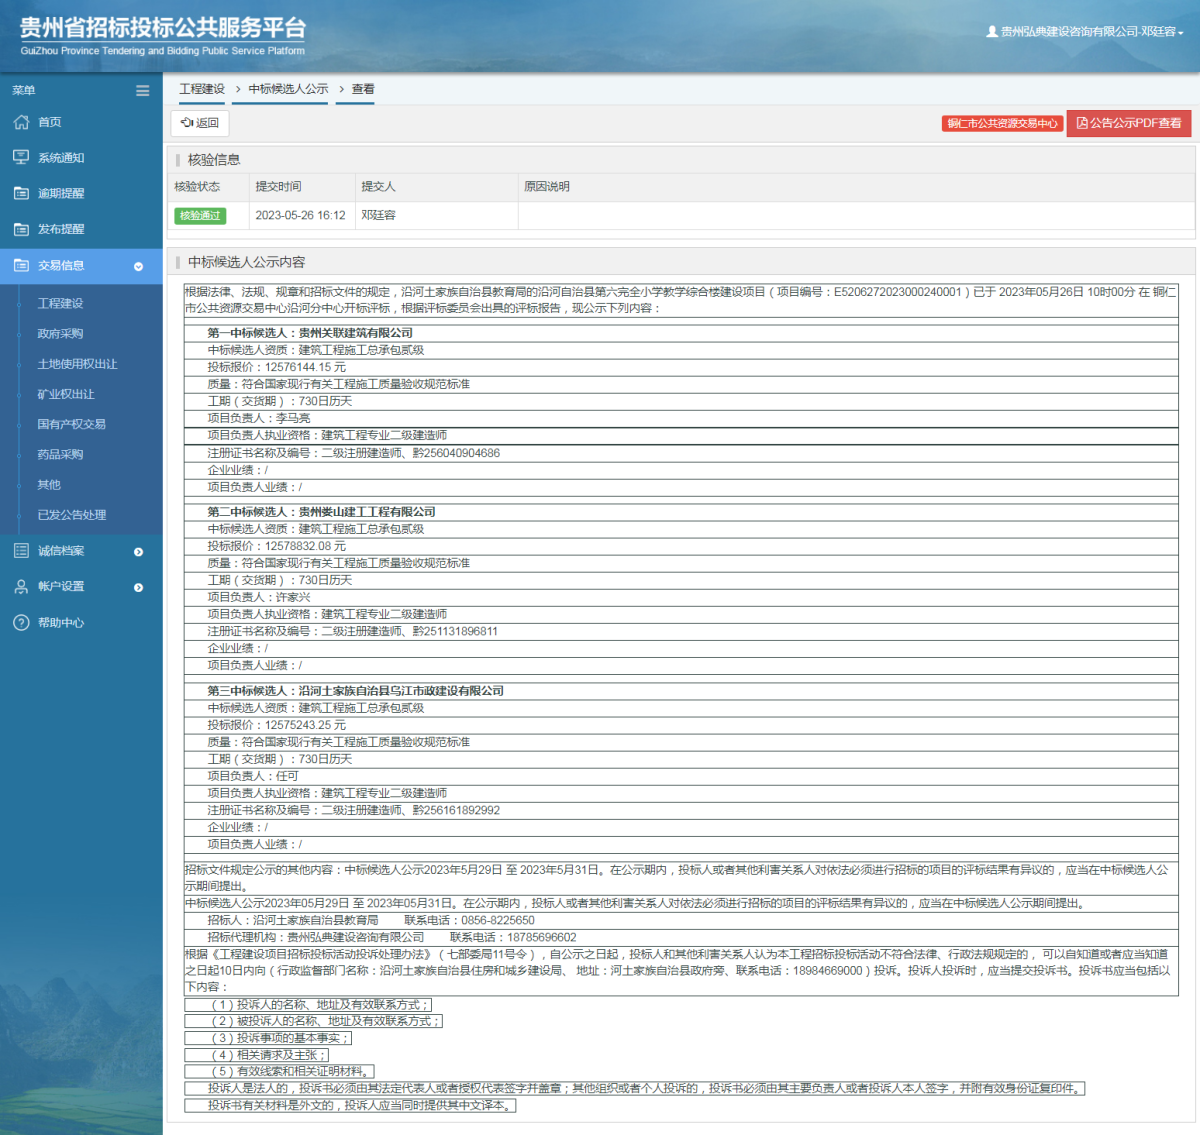Viewport: 1200px width, 1135px height.
Task: Click the list icon beside 诚信档案
Action: [x=21, y=551]
